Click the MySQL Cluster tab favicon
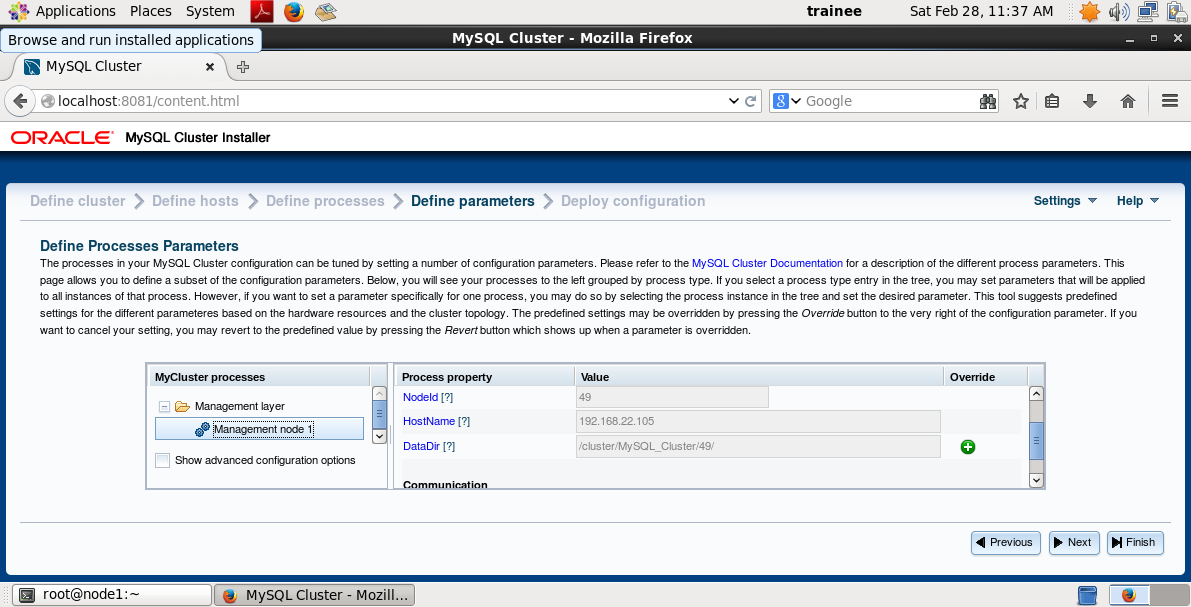 (x=32, y=67)
